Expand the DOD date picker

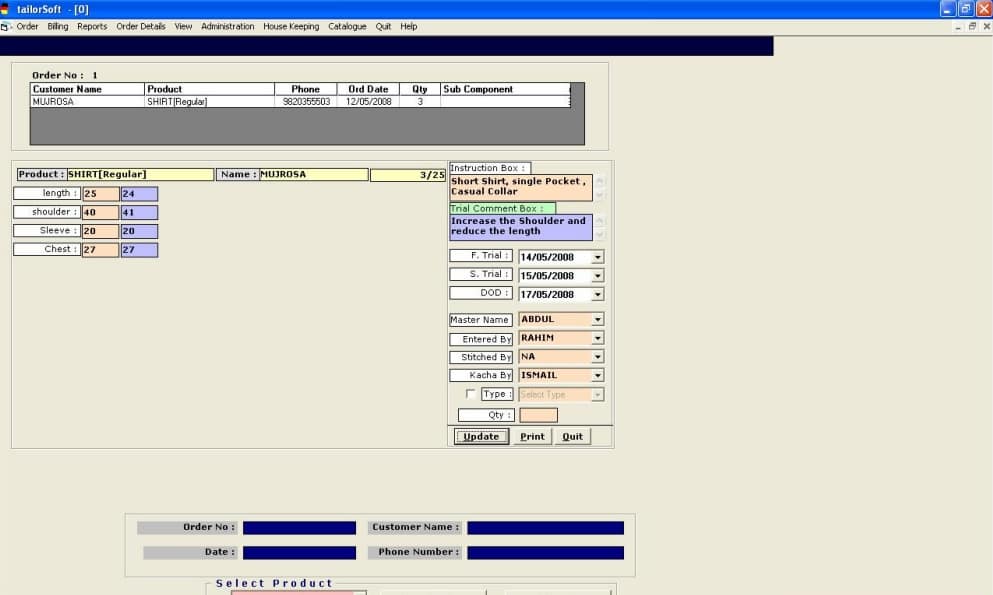(597, 295)
